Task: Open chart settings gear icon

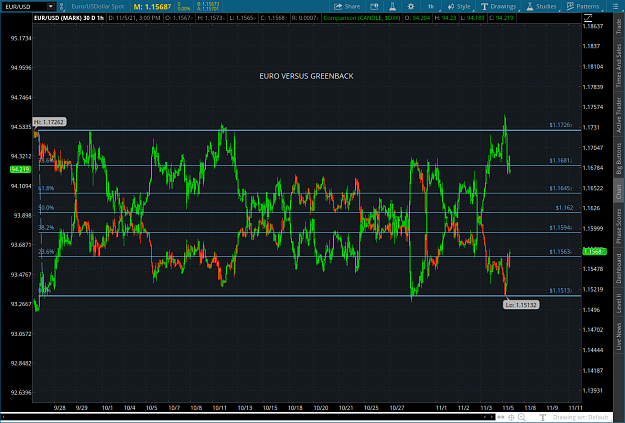Action: click(411, 6)
